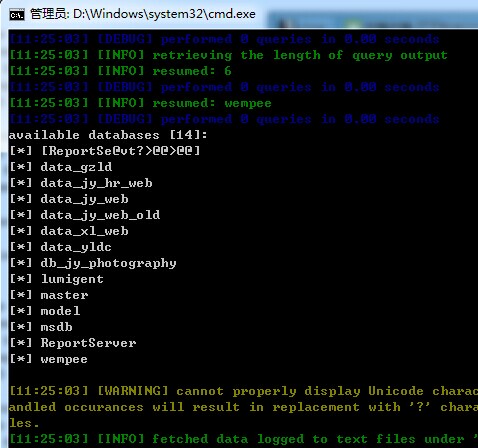The image size is (478, 448).
Task: Click the INFO line 'resumed: wempee'
Action: pos(140,103)
